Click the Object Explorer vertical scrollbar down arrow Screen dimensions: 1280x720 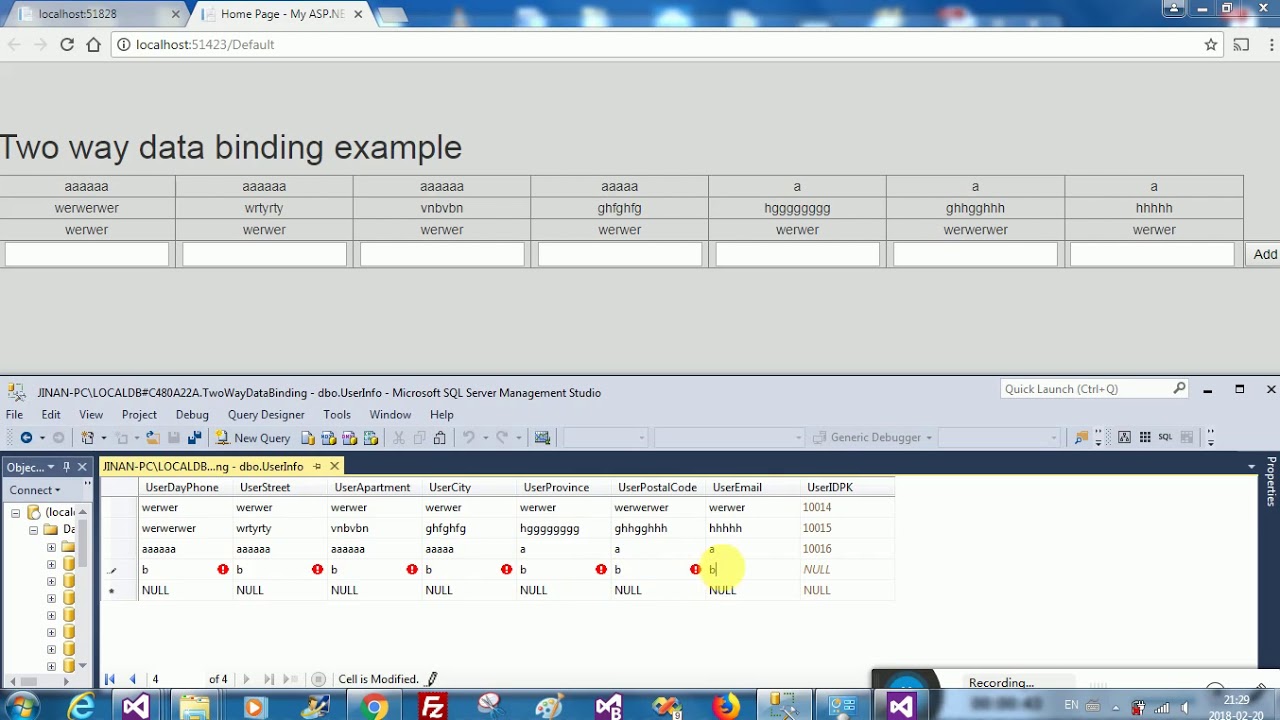tap(83, 665)
